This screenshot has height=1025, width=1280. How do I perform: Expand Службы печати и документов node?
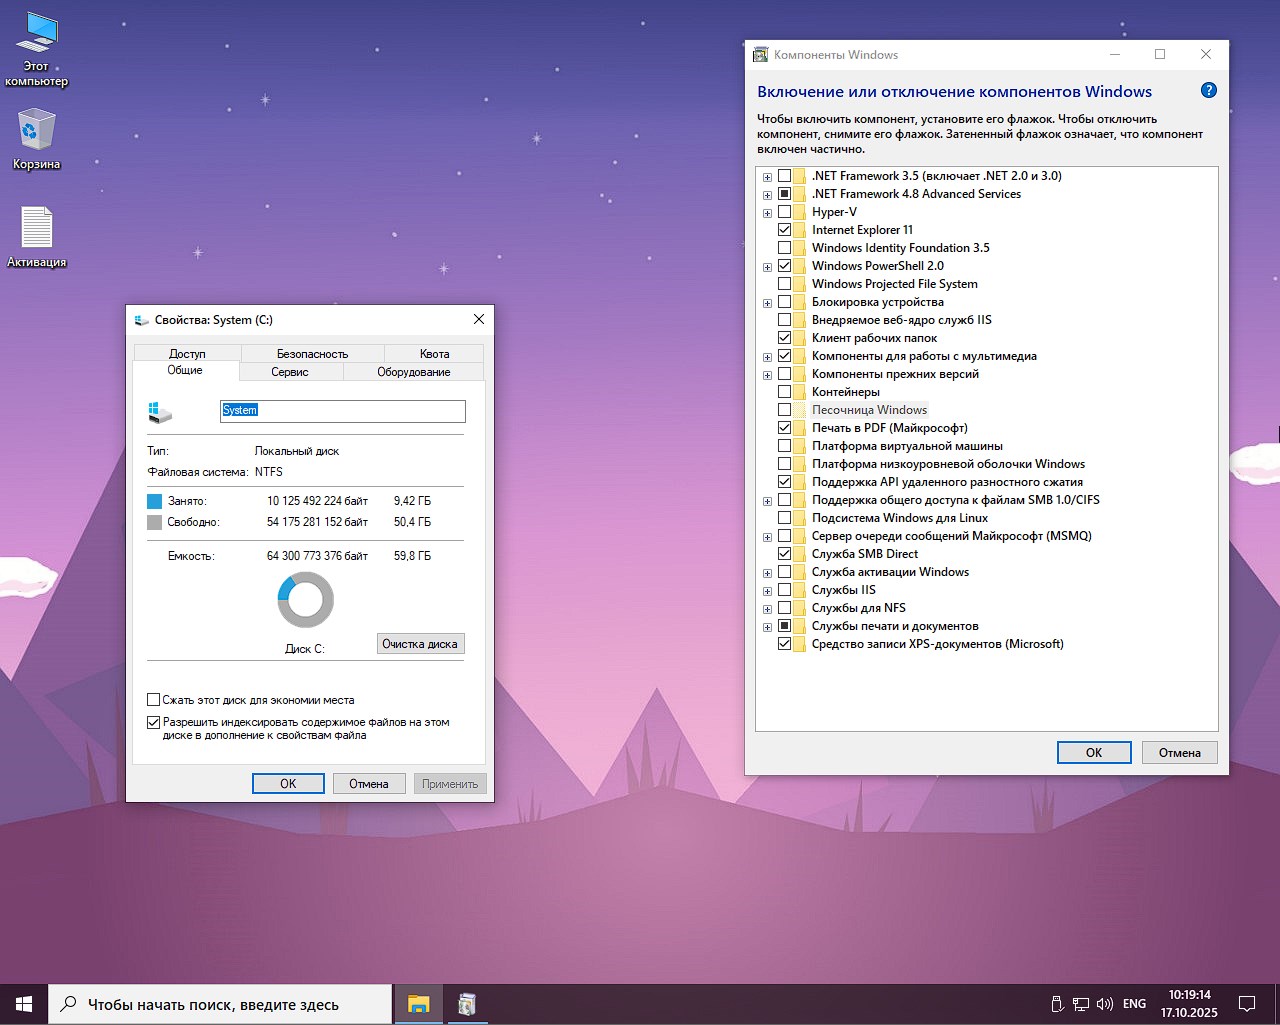click(x=767, y=627)
